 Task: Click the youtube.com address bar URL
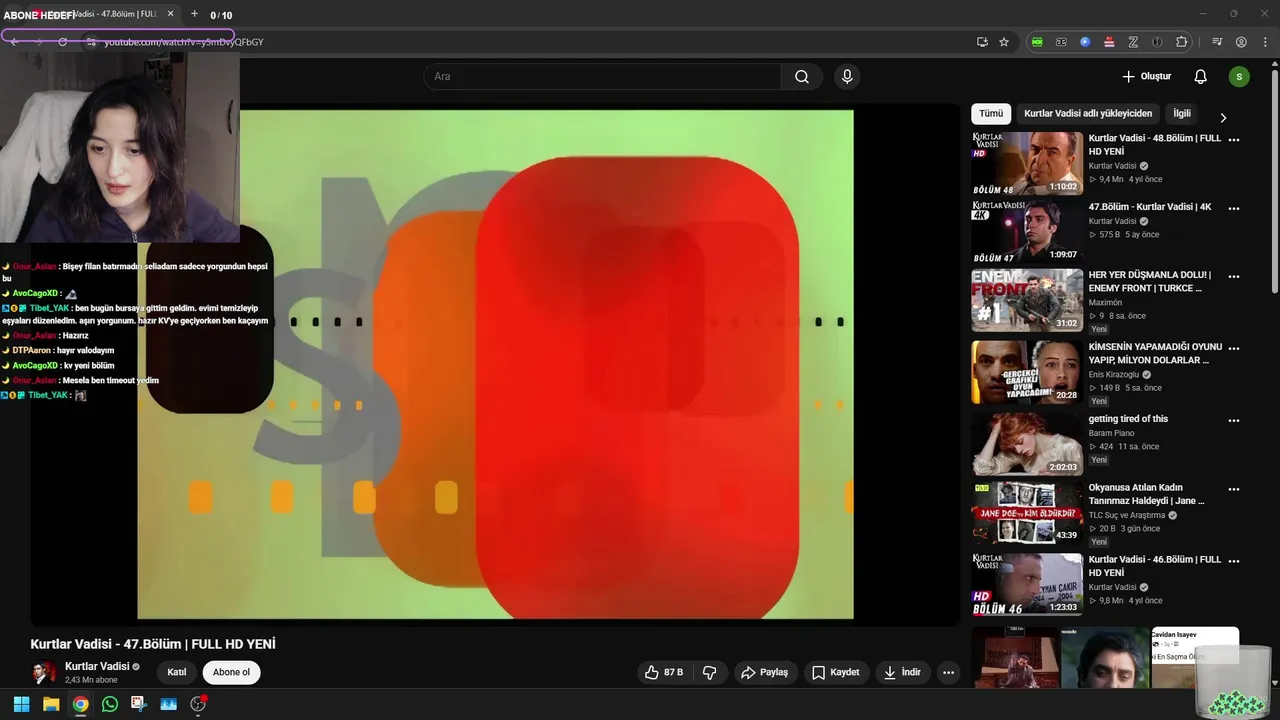tap(184, 42)
